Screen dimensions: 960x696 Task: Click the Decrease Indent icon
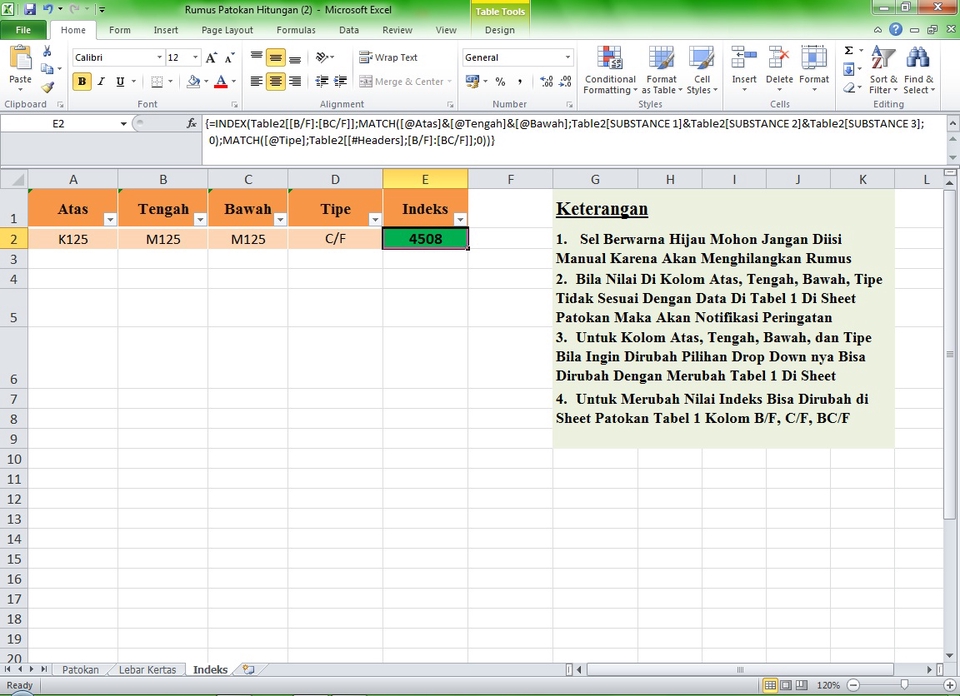[x=322, y=81]
